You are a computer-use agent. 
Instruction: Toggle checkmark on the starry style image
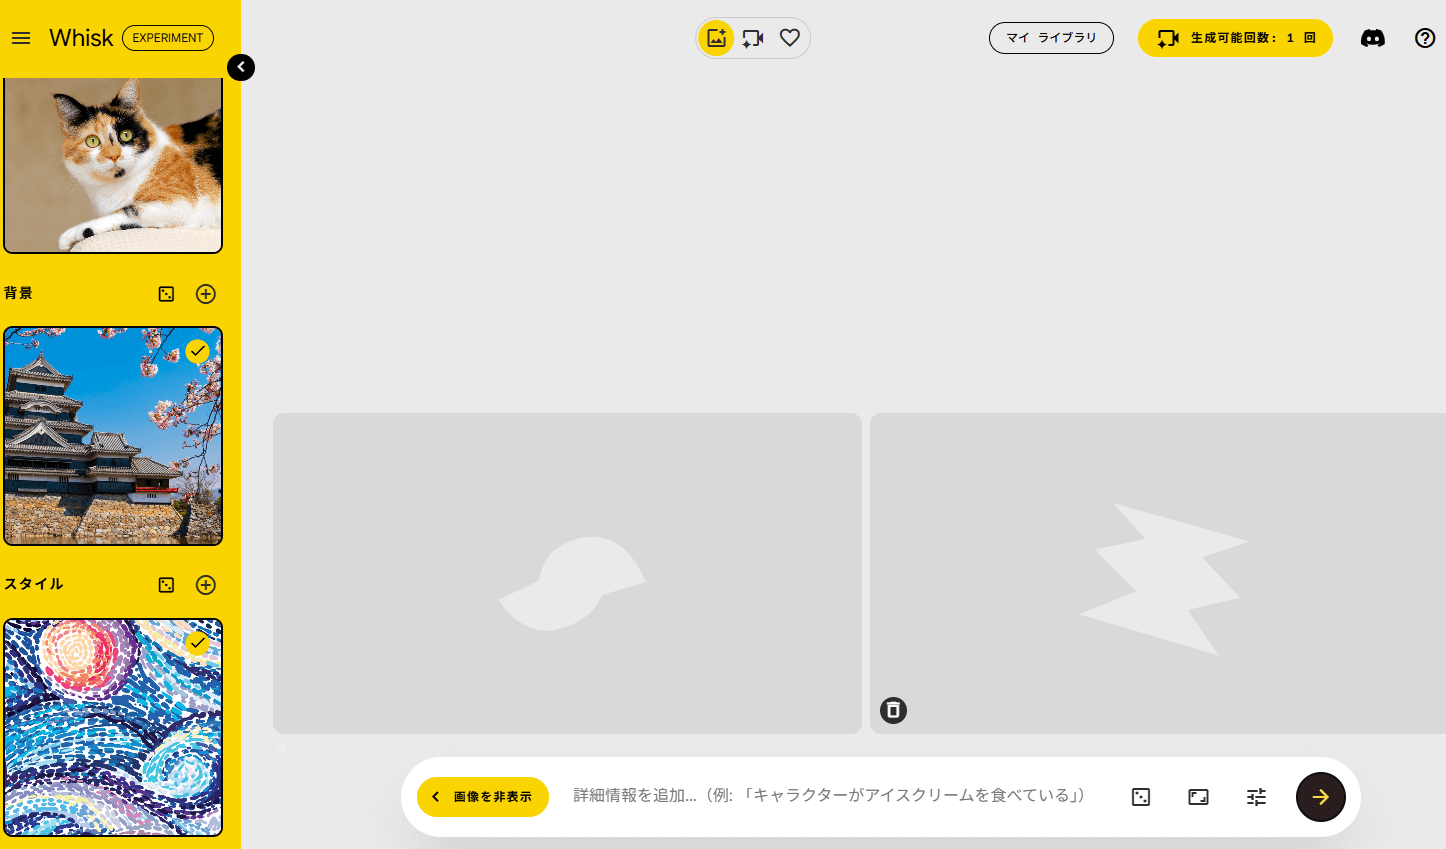pos(197,642)
